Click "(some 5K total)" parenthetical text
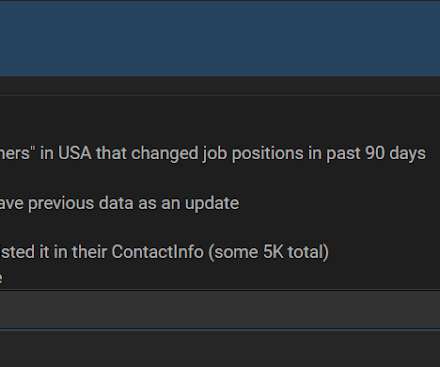The width and height of the screenshot is (440, 367). click(x=269, y=252)
